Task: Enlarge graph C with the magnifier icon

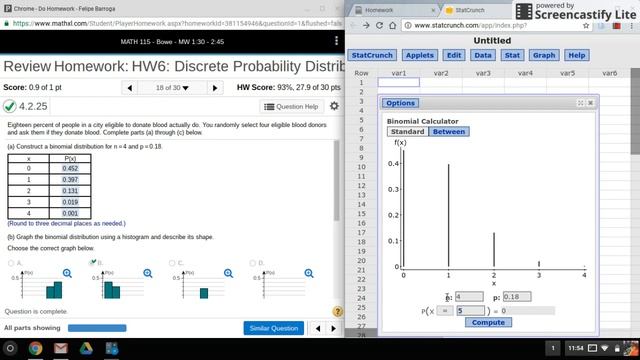Action: pyautogui.click(x=228, y=273)
